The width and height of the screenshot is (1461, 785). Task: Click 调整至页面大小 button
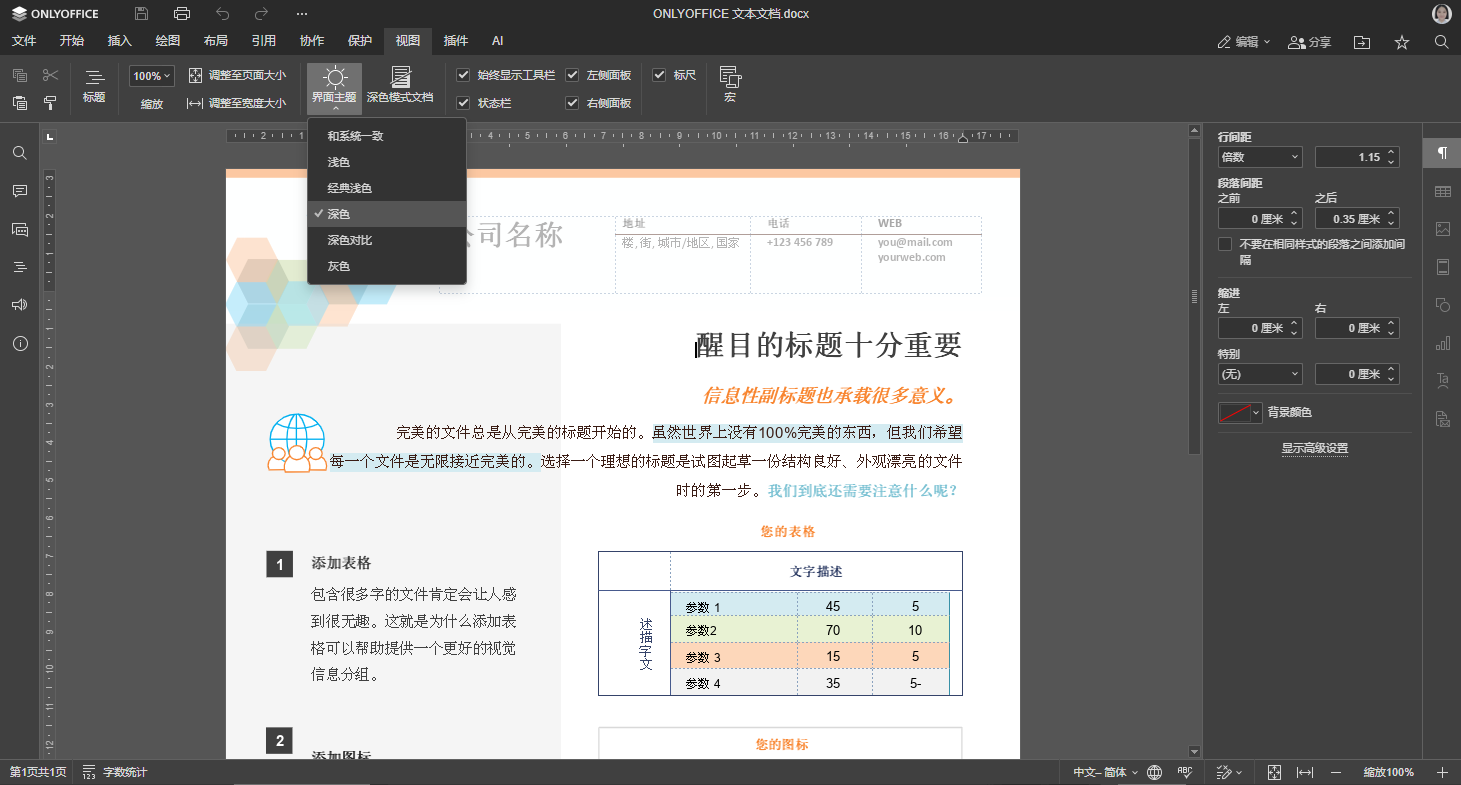tap(236, 75)
